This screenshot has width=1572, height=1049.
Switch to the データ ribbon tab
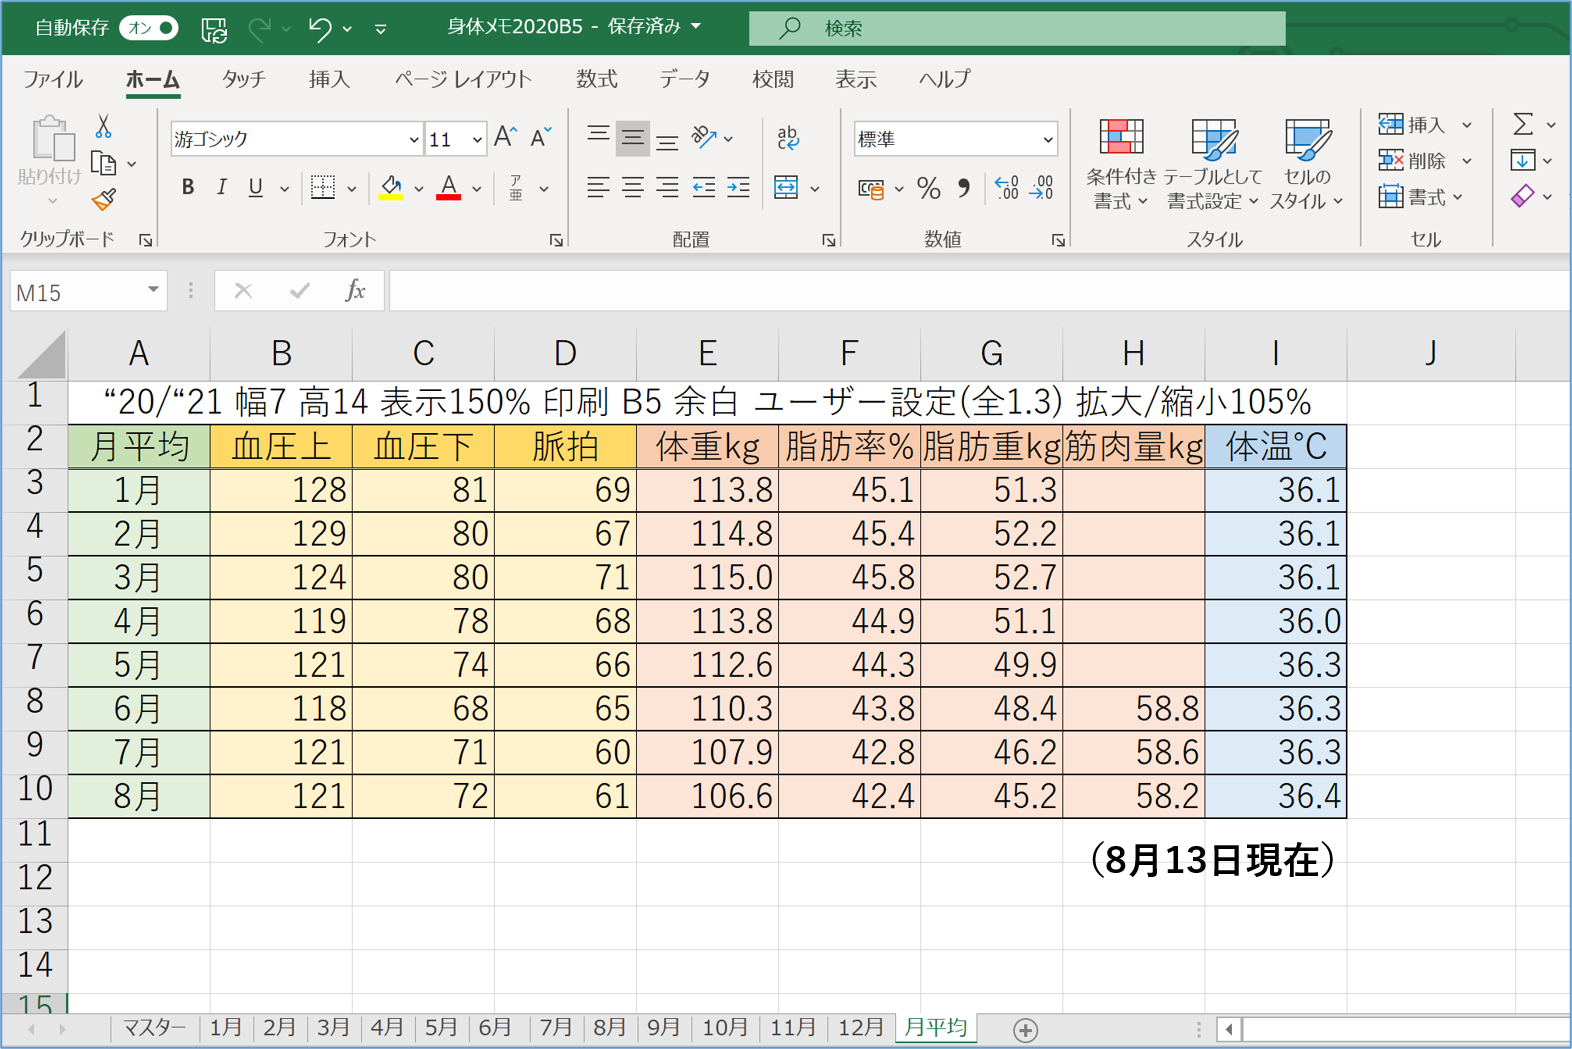[685, 79]
